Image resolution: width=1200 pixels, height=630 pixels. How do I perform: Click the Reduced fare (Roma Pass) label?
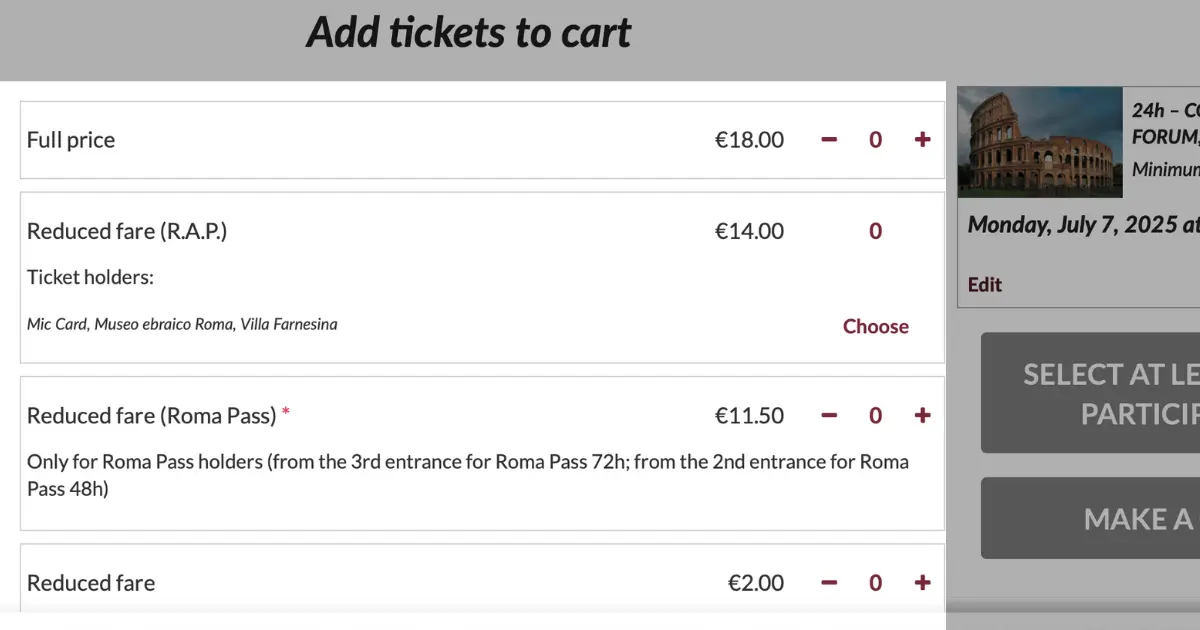click(x=151, y=415)
